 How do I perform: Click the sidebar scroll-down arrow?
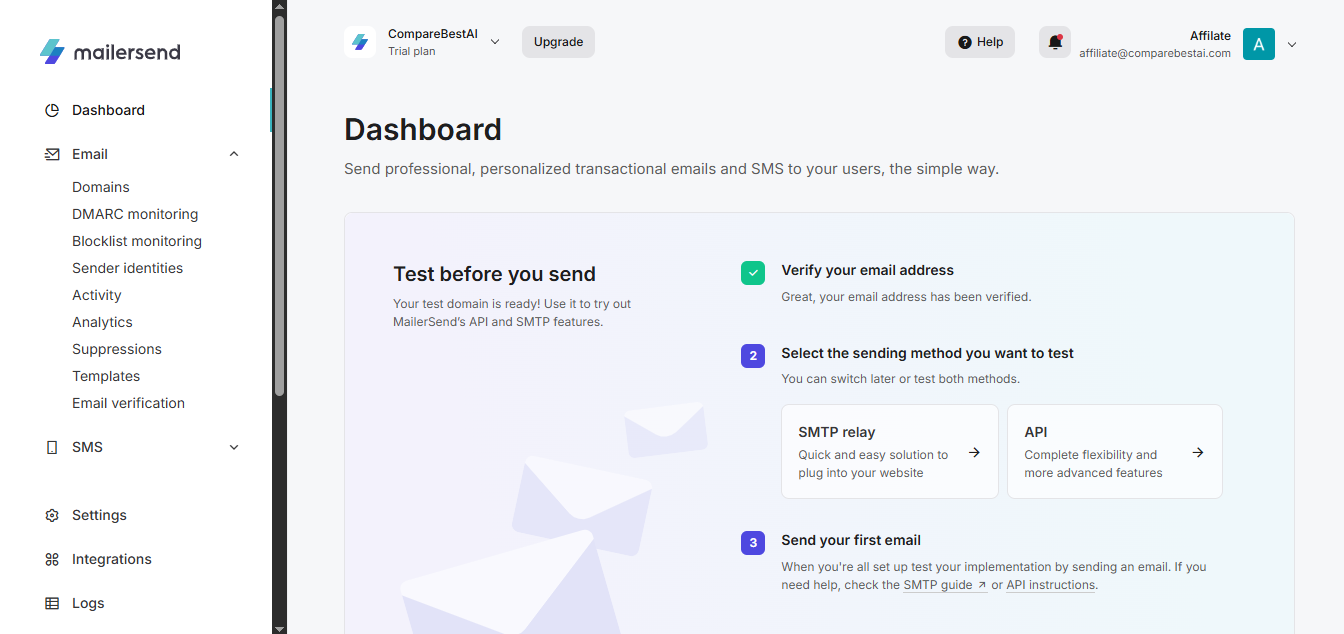(280, 627)
